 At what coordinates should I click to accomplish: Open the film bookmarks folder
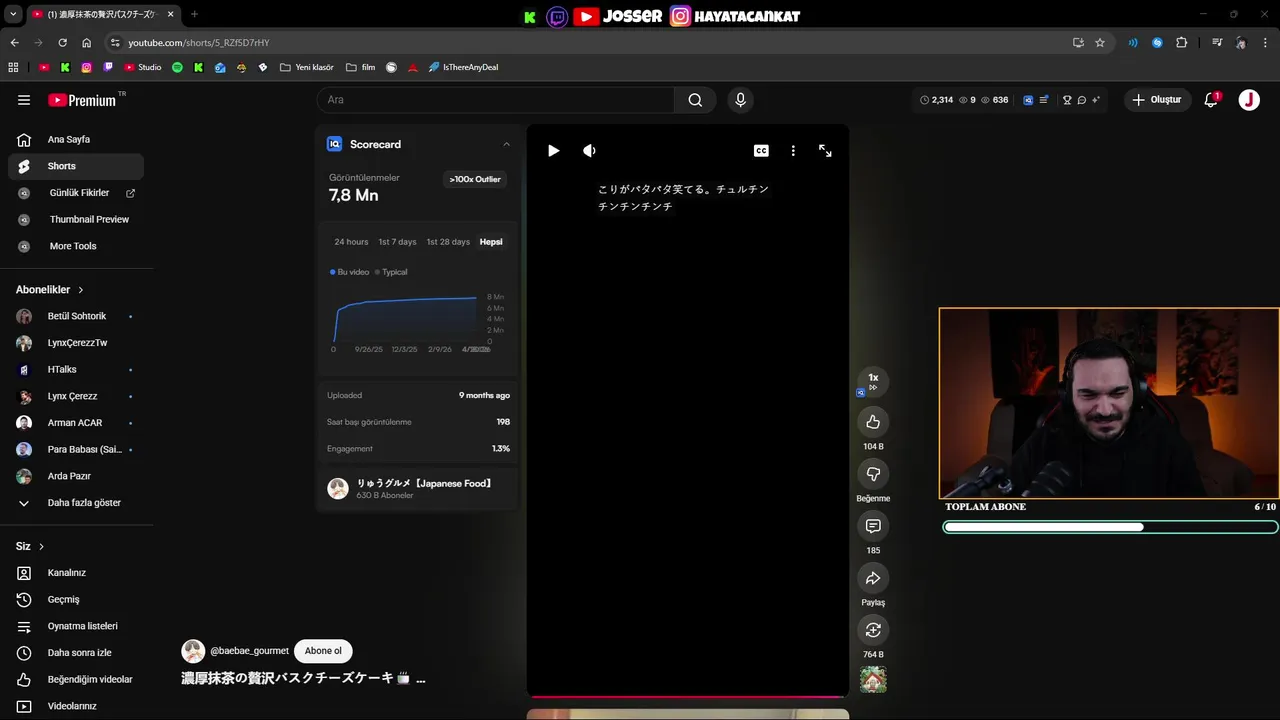coord(360,67)
